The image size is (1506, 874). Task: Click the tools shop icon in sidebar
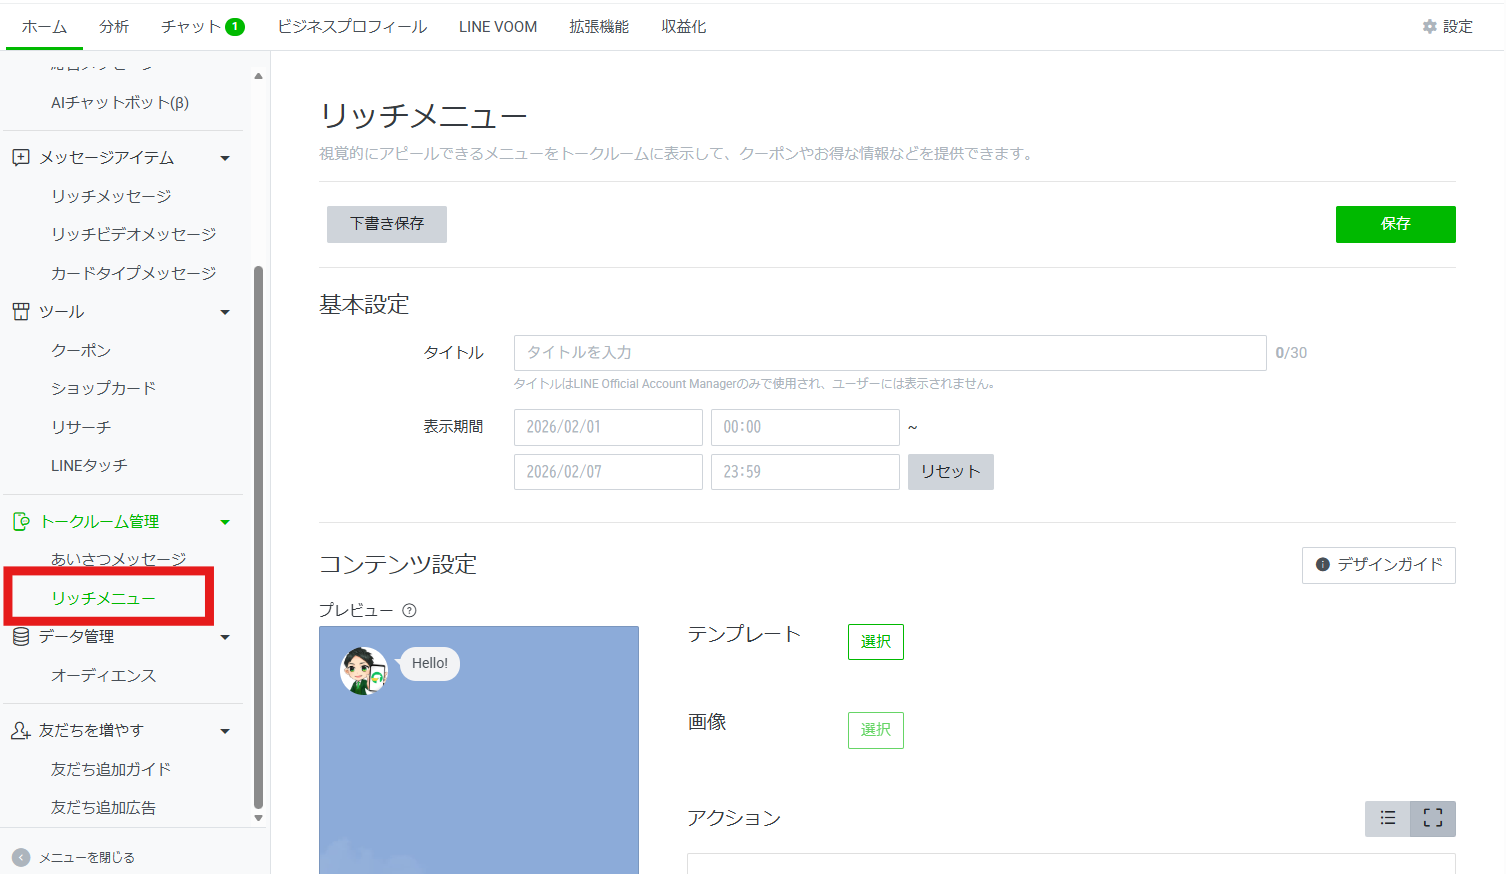pos(20,312)
